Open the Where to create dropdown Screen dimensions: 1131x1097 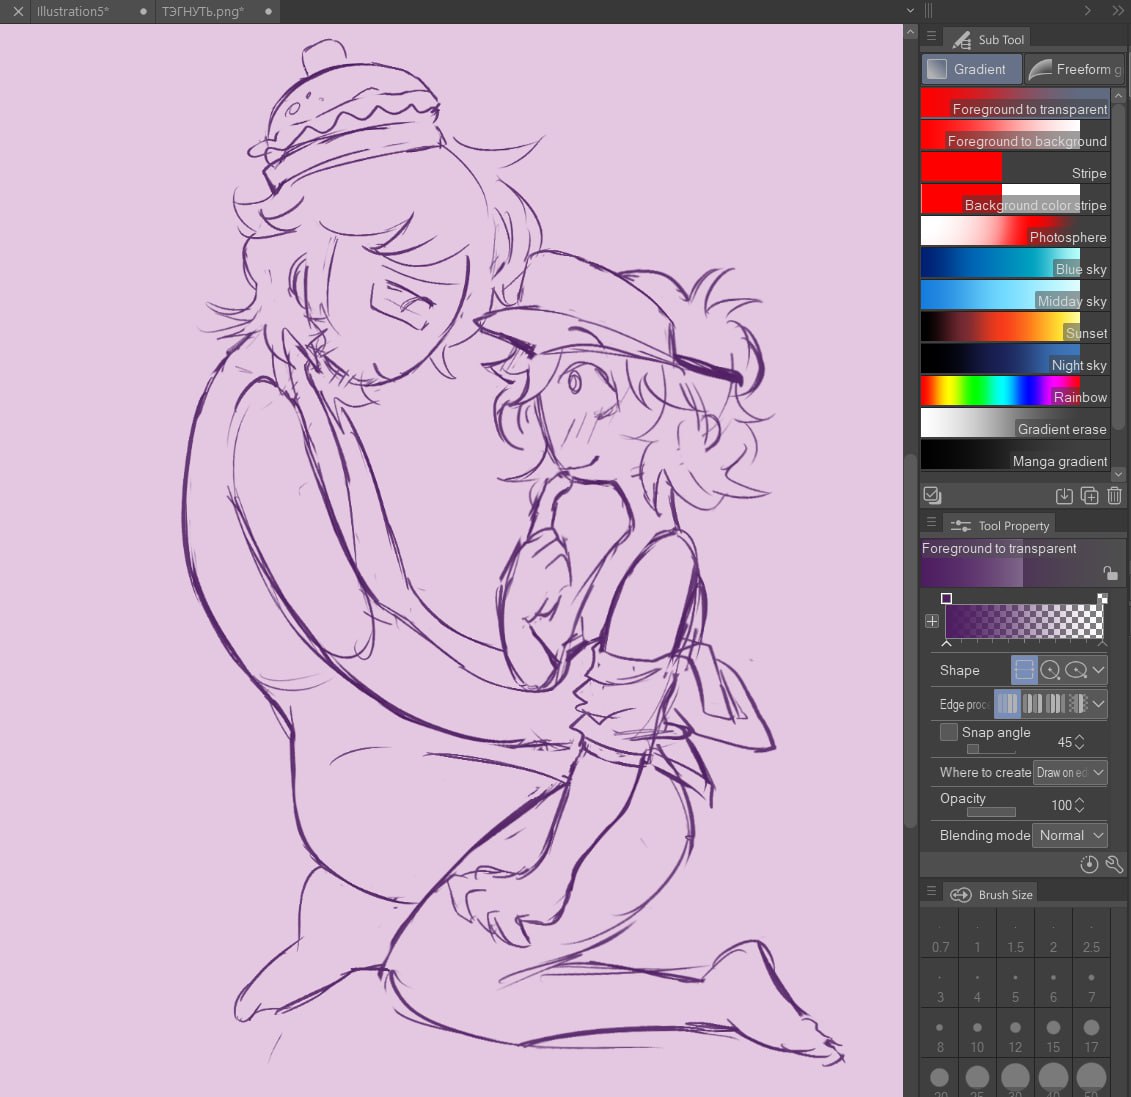coord(1070,772)
